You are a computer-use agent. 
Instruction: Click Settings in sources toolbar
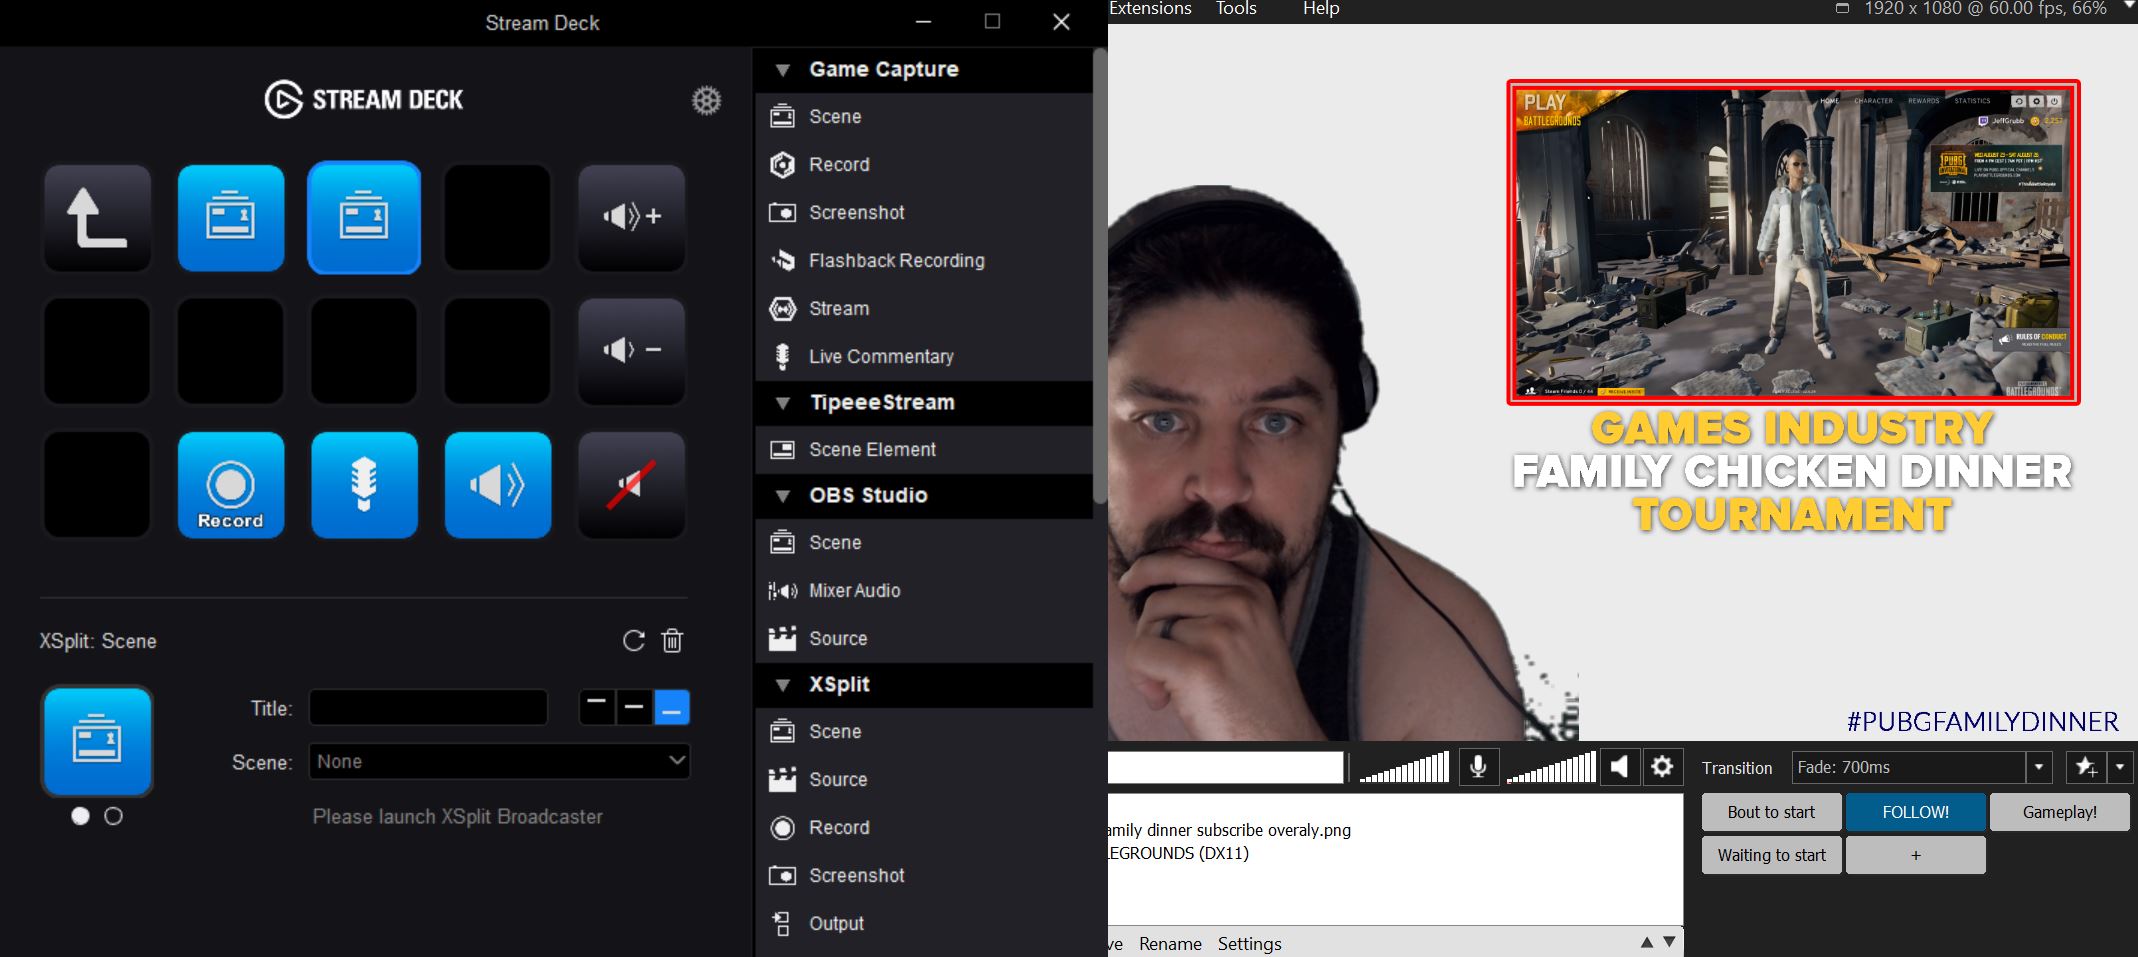pos(1249,944)
